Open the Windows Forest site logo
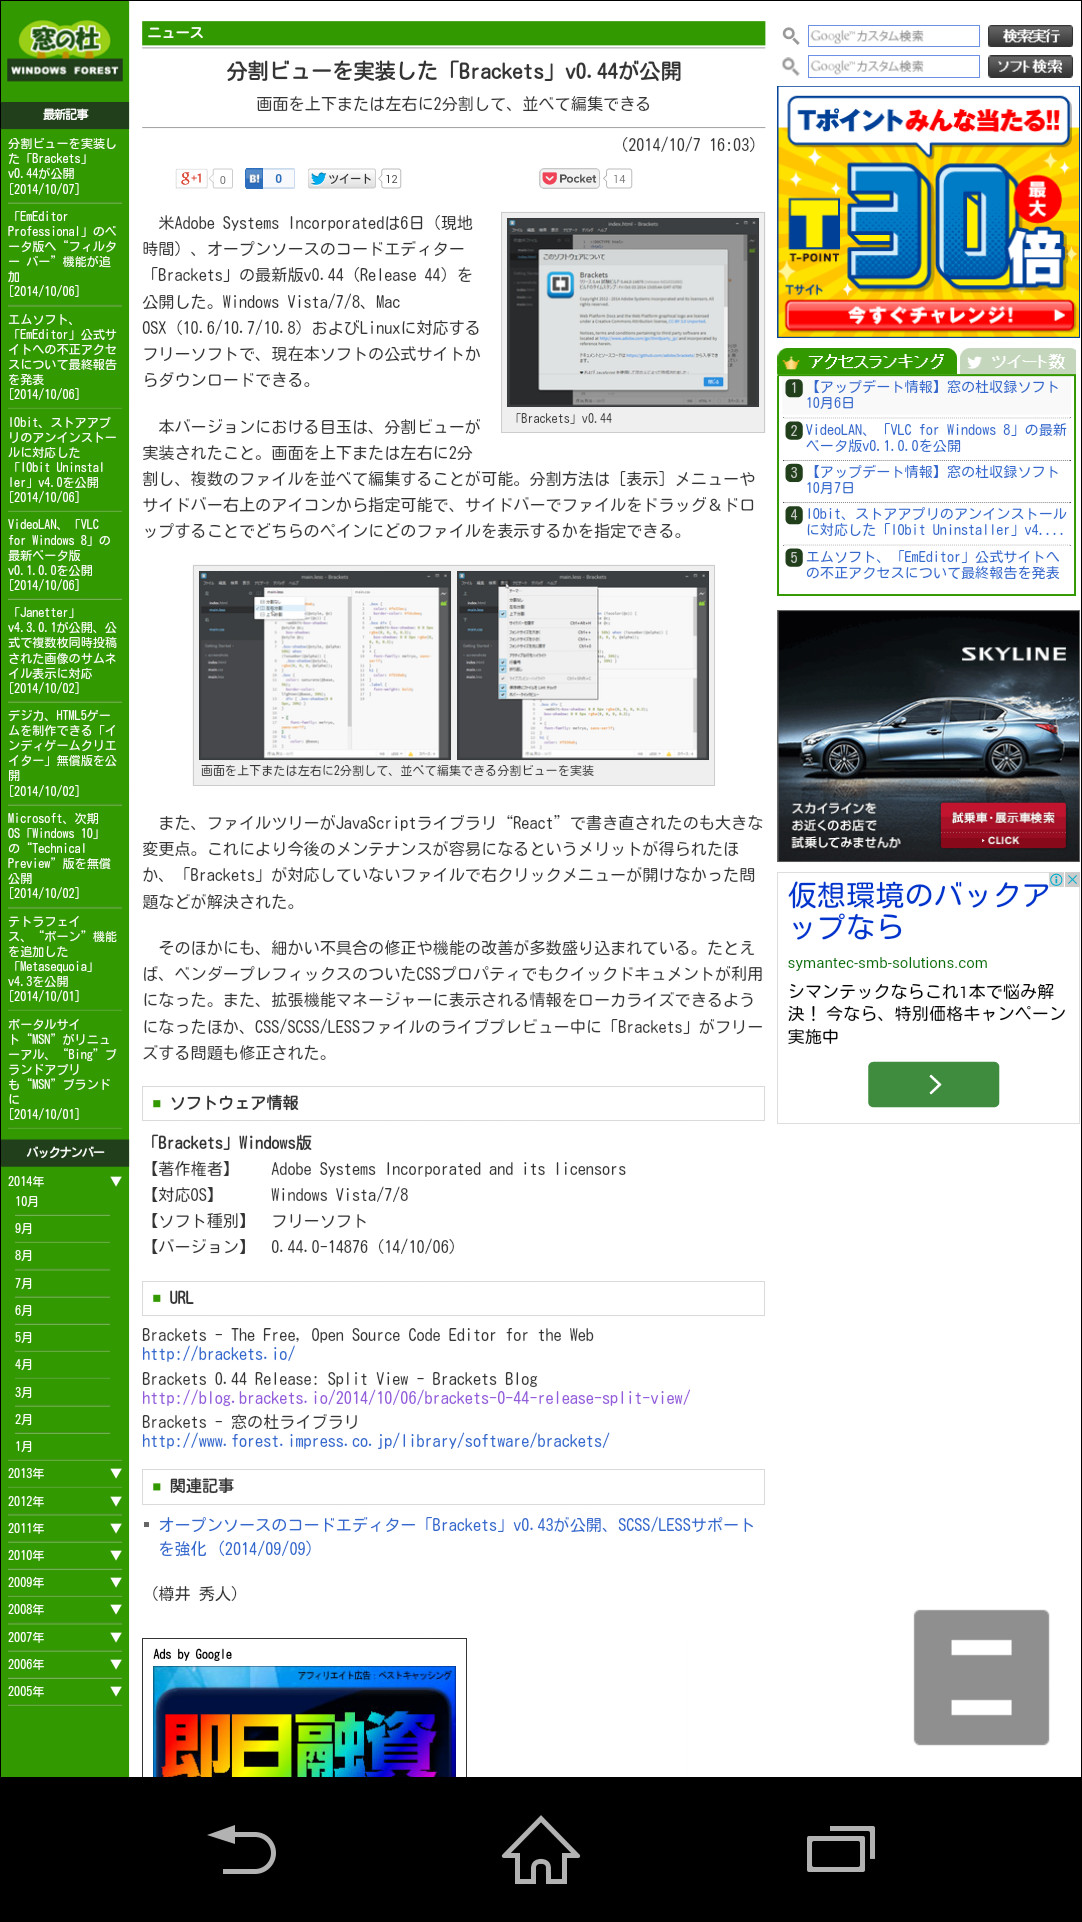This screenshot has width=1082, height=1922. [65, 51]
